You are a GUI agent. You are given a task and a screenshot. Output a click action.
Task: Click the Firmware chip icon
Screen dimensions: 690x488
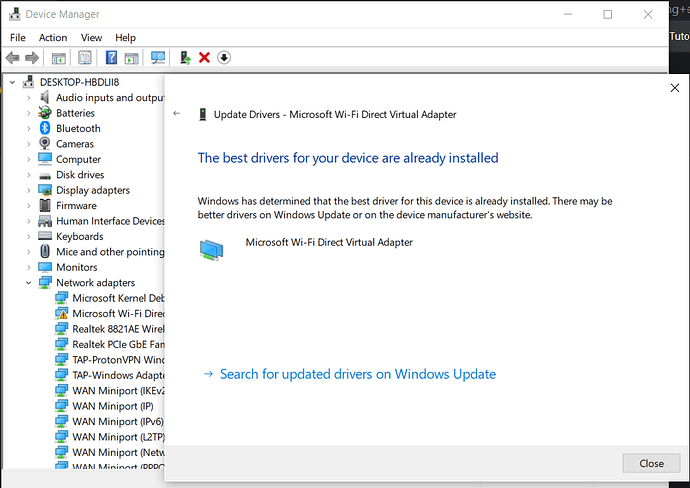pyautogui.click(x=44, y=205)
